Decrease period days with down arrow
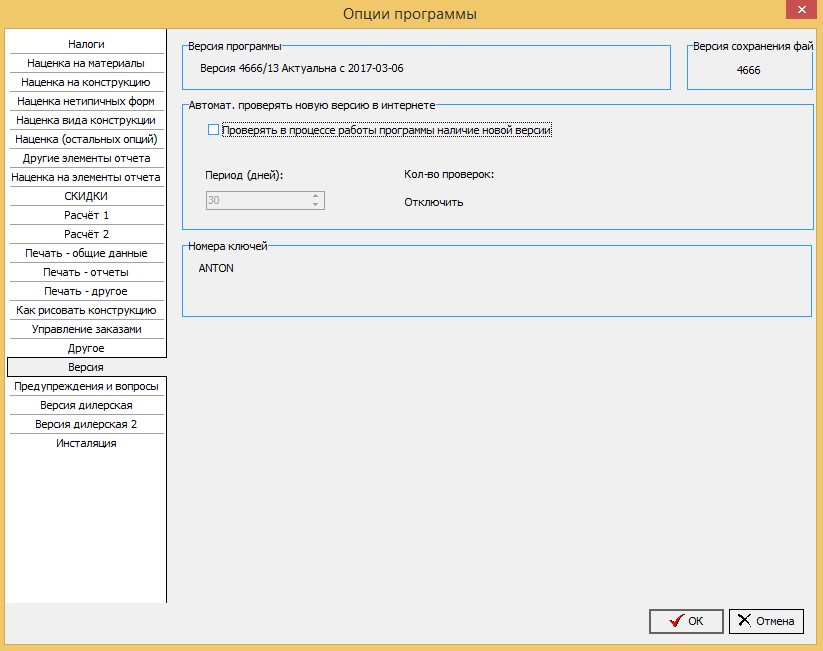The image size is (823, 651). [x=315, y=204]
